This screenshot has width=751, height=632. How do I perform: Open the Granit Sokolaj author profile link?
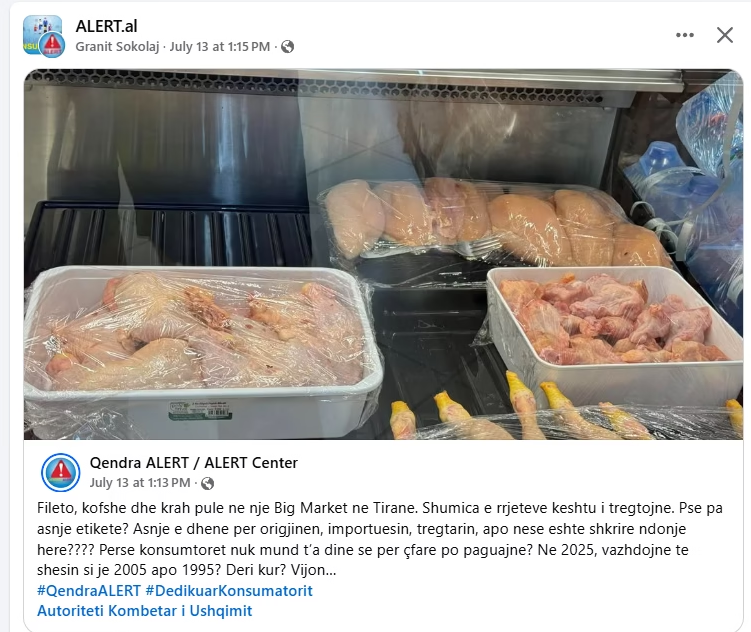117,46
